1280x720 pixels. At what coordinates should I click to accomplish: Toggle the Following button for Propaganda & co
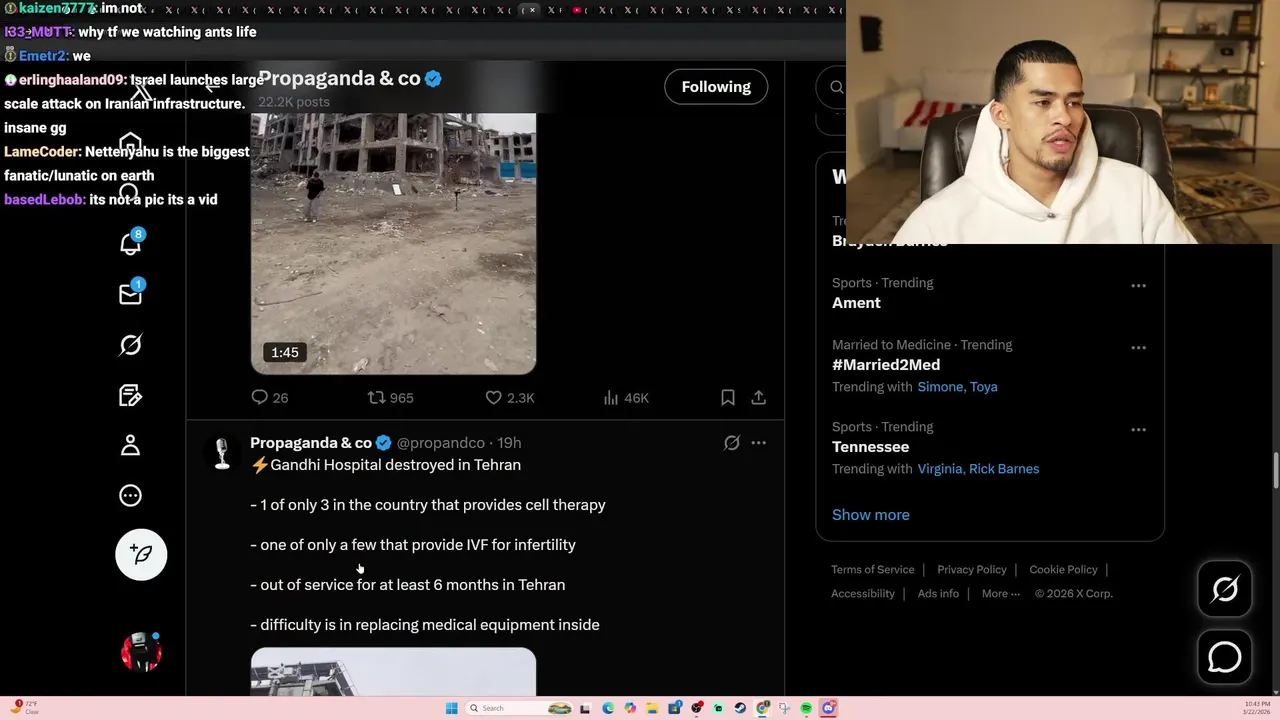[x=716, y=87]
